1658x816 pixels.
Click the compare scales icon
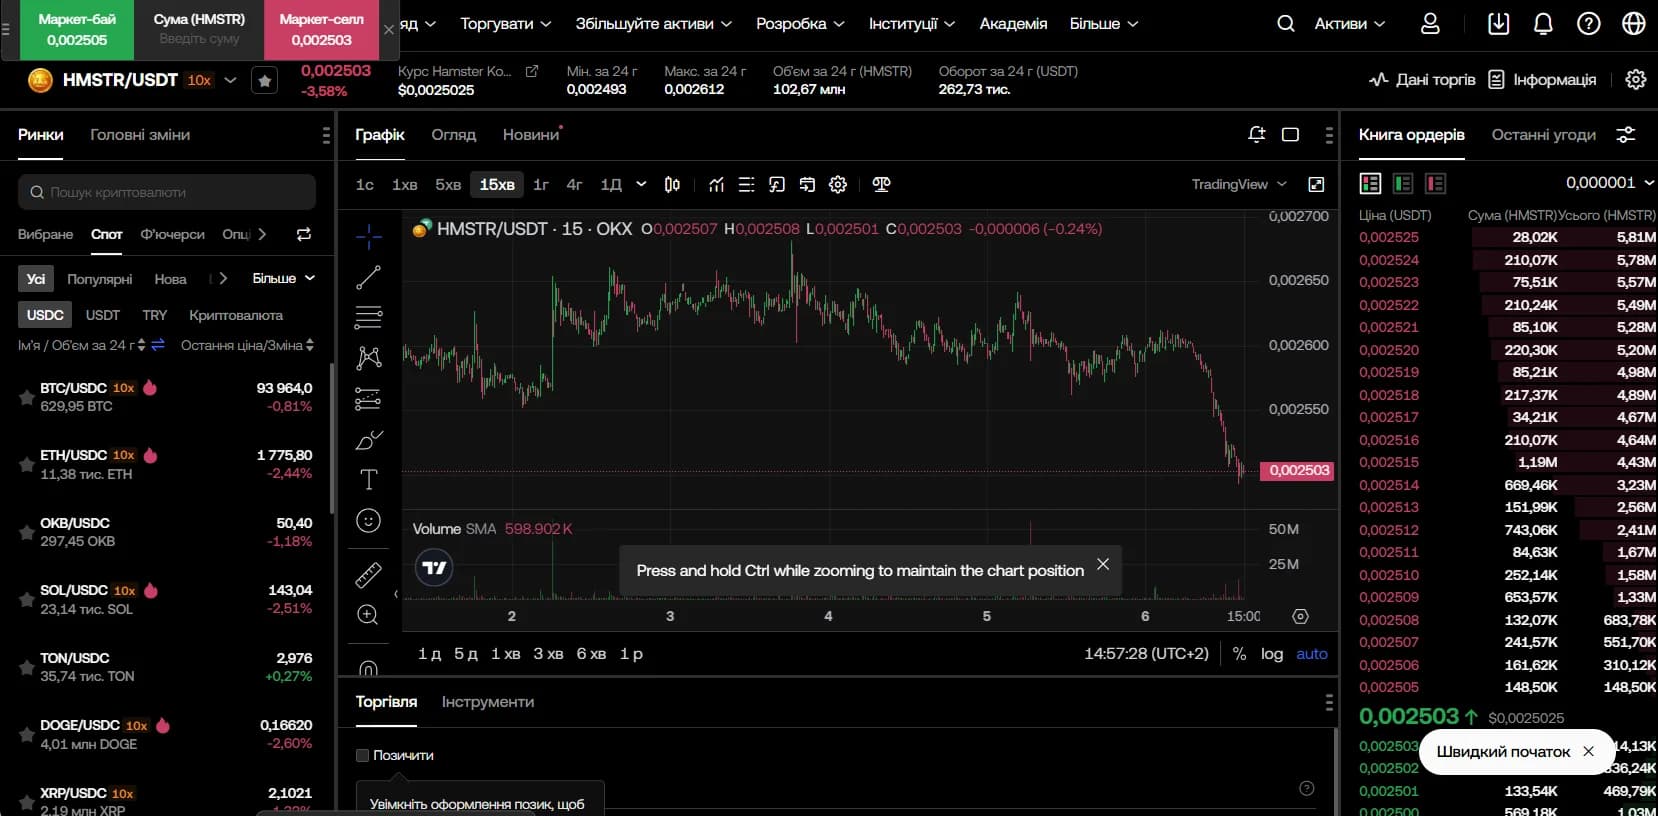[x=881, y=184]
